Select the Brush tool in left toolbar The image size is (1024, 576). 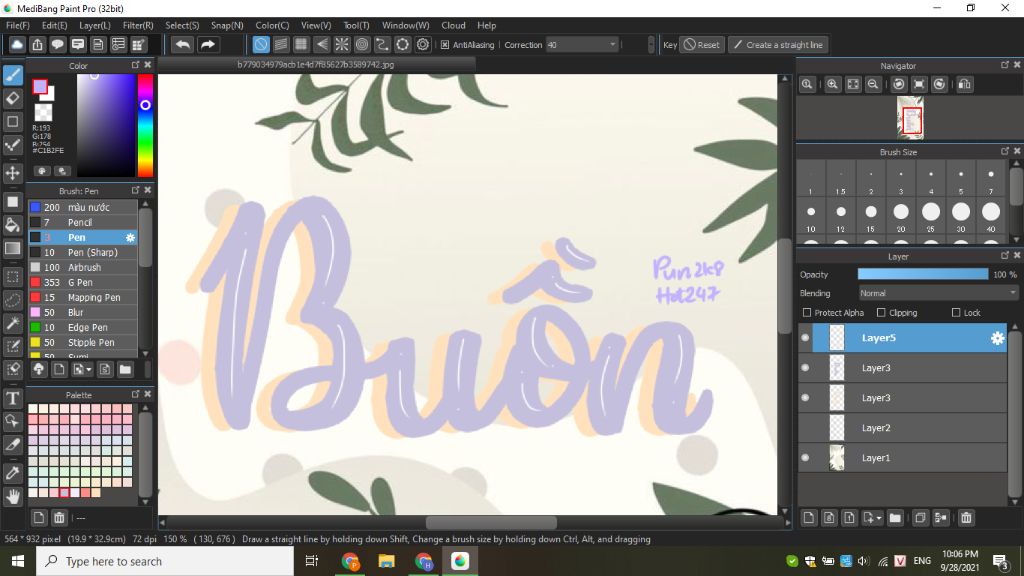point(12,75)
